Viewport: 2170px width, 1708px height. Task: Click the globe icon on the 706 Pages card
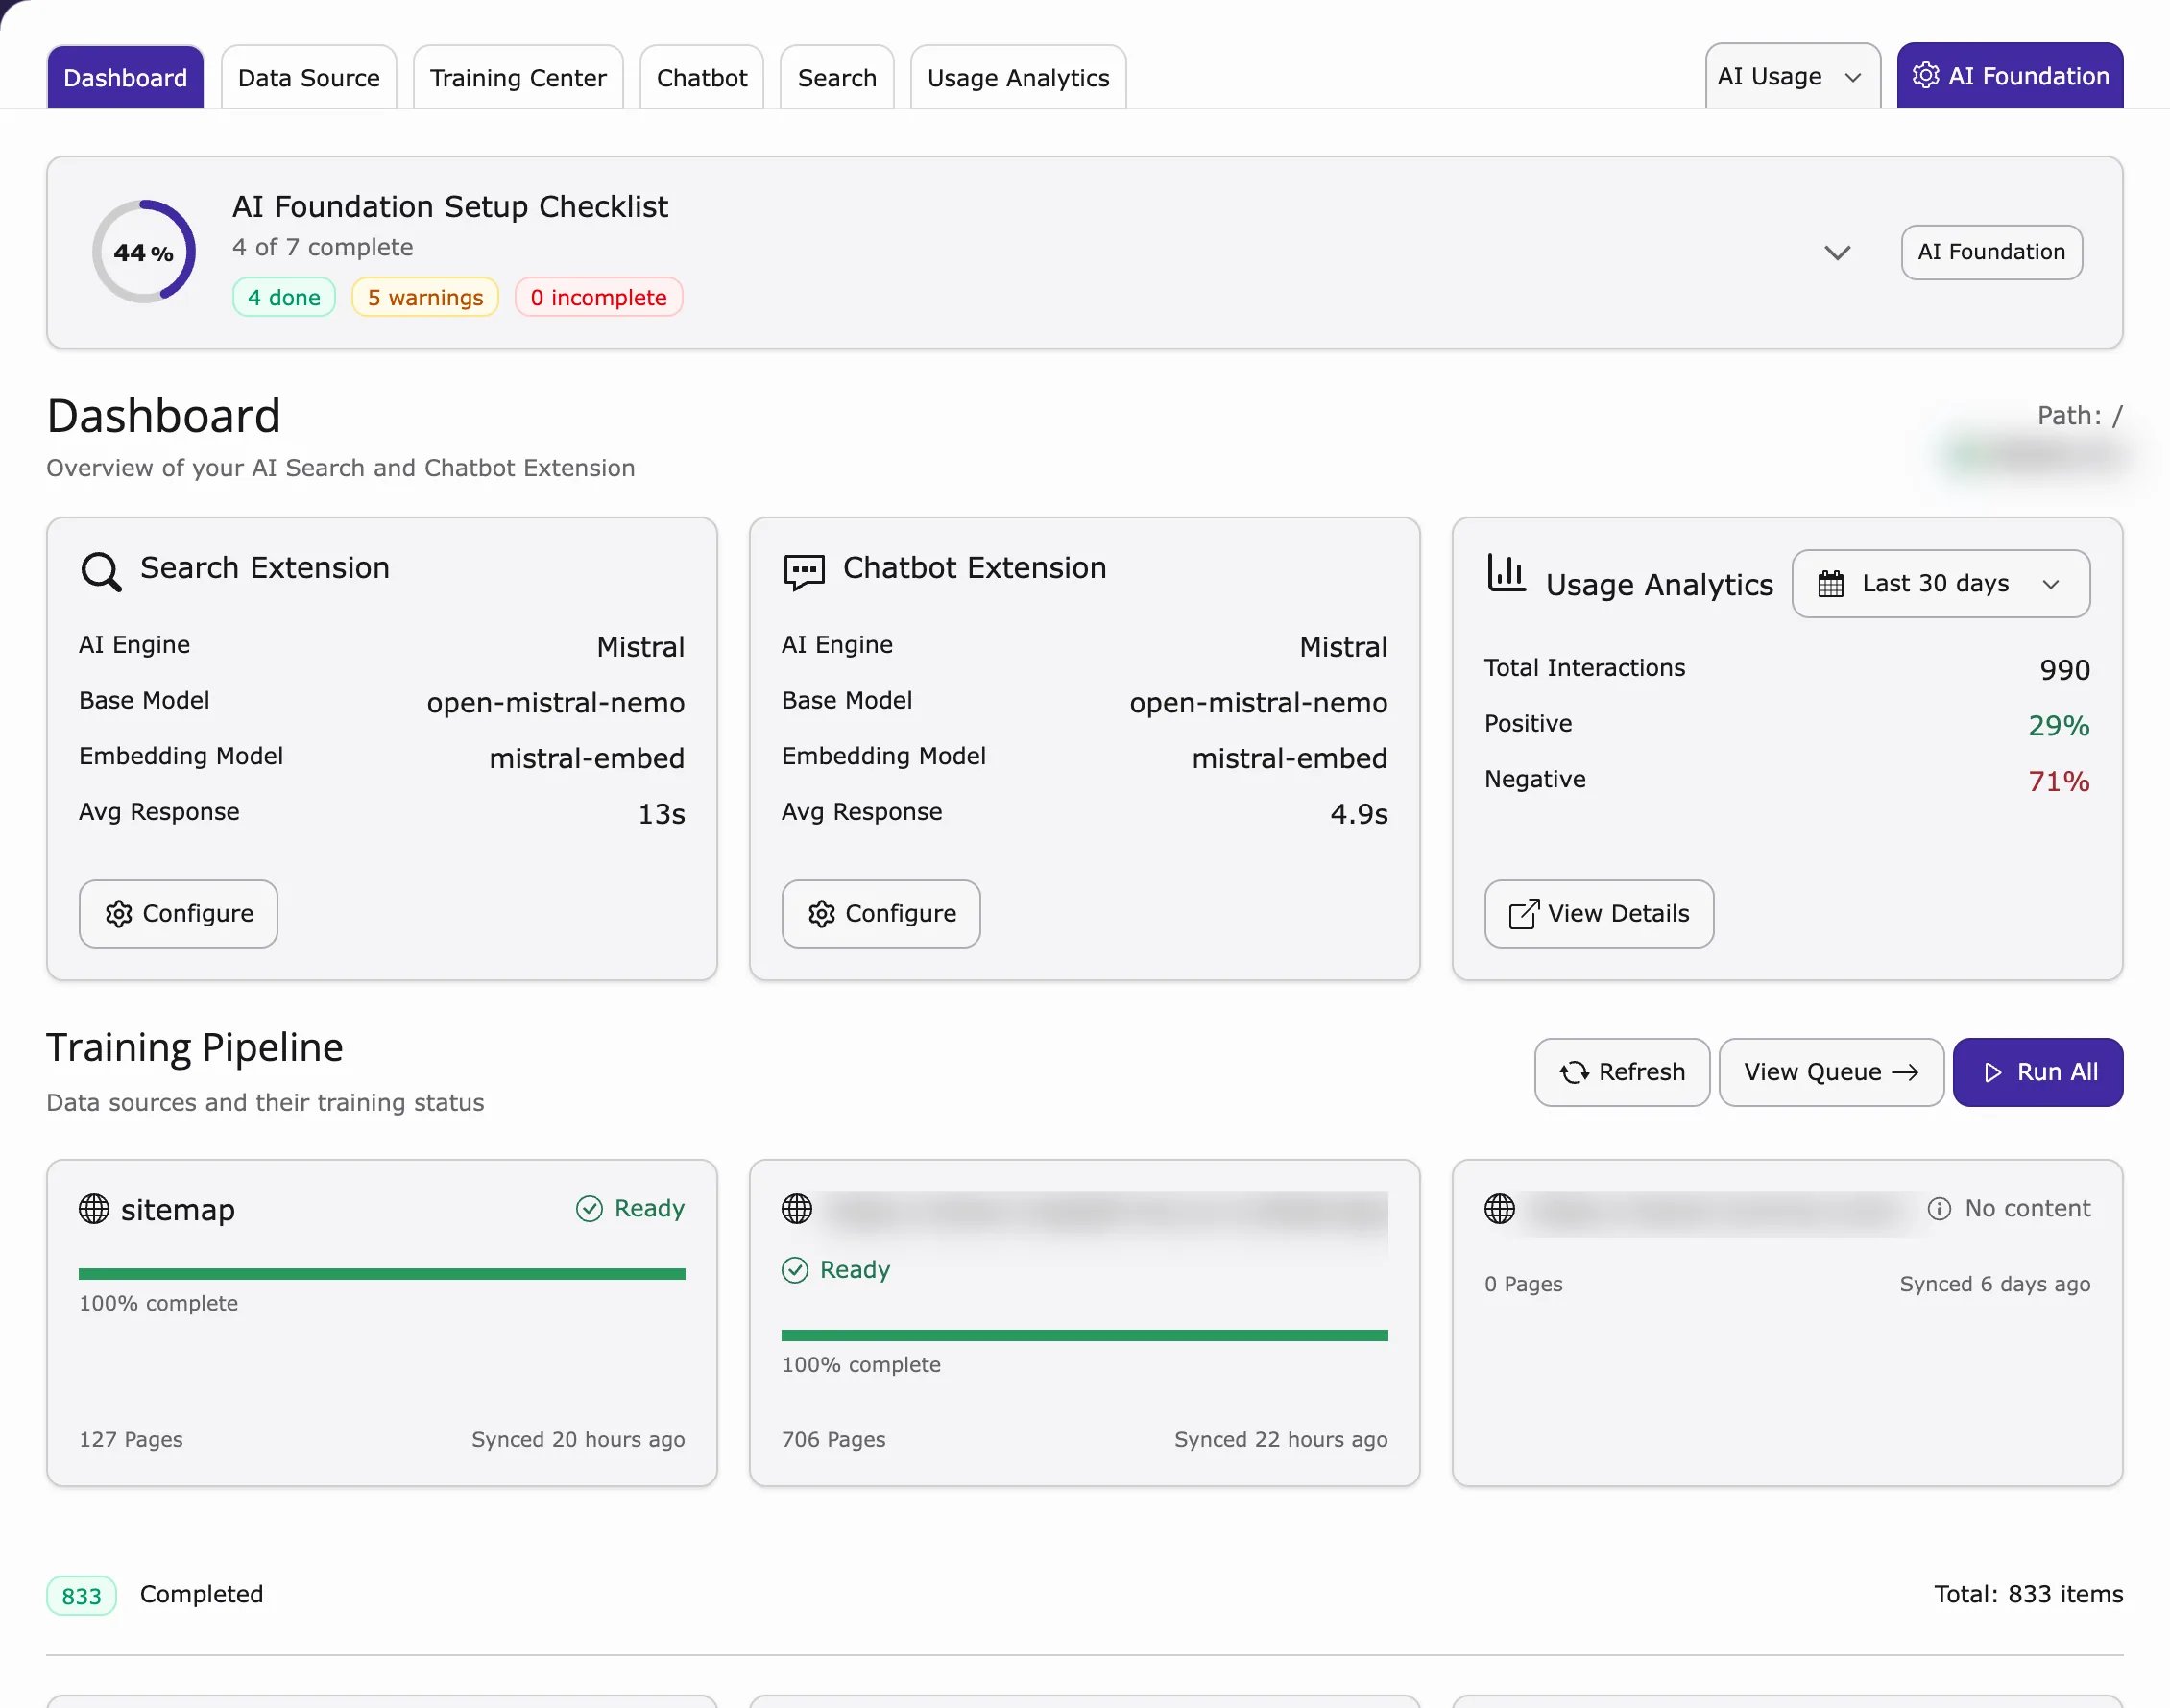[x=797, y=1208]
